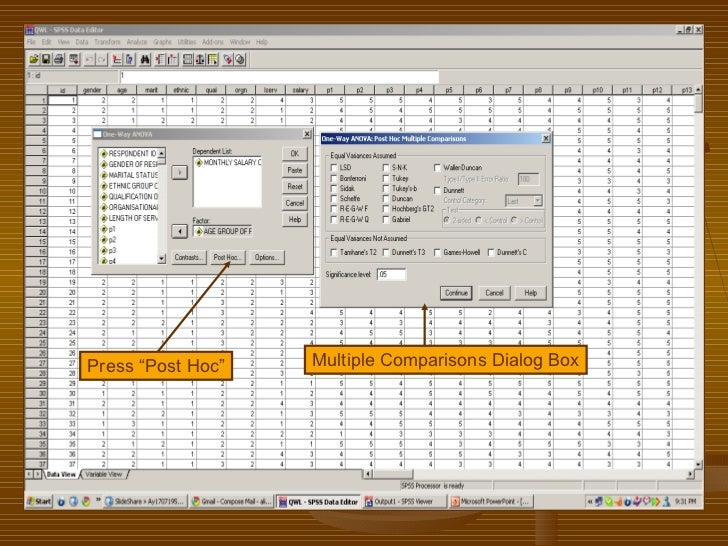This screenshot has height=546, width=728.
Task: Click the cell editor field above grid
Action: pyautogui.click(x=279, y=76)
